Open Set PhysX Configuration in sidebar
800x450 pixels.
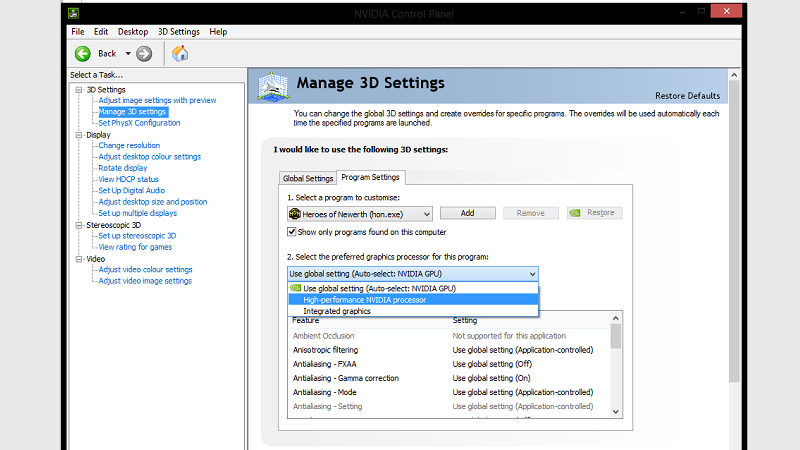coord(139,123)
